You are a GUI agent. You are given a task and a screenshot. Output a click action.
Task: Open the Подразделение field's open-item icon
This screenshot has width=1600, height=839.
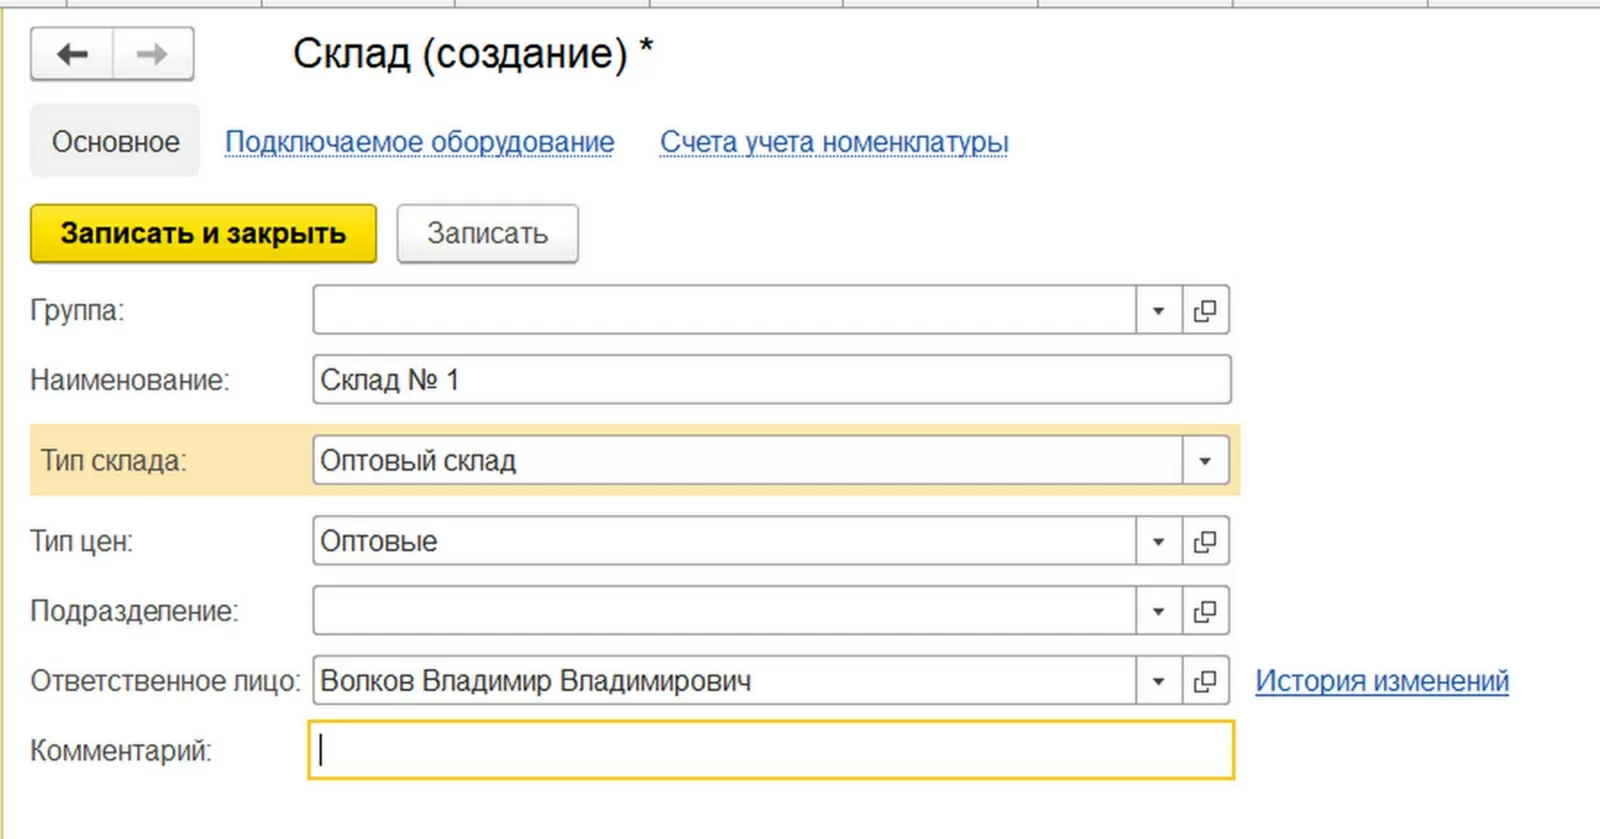[1206, 611]
